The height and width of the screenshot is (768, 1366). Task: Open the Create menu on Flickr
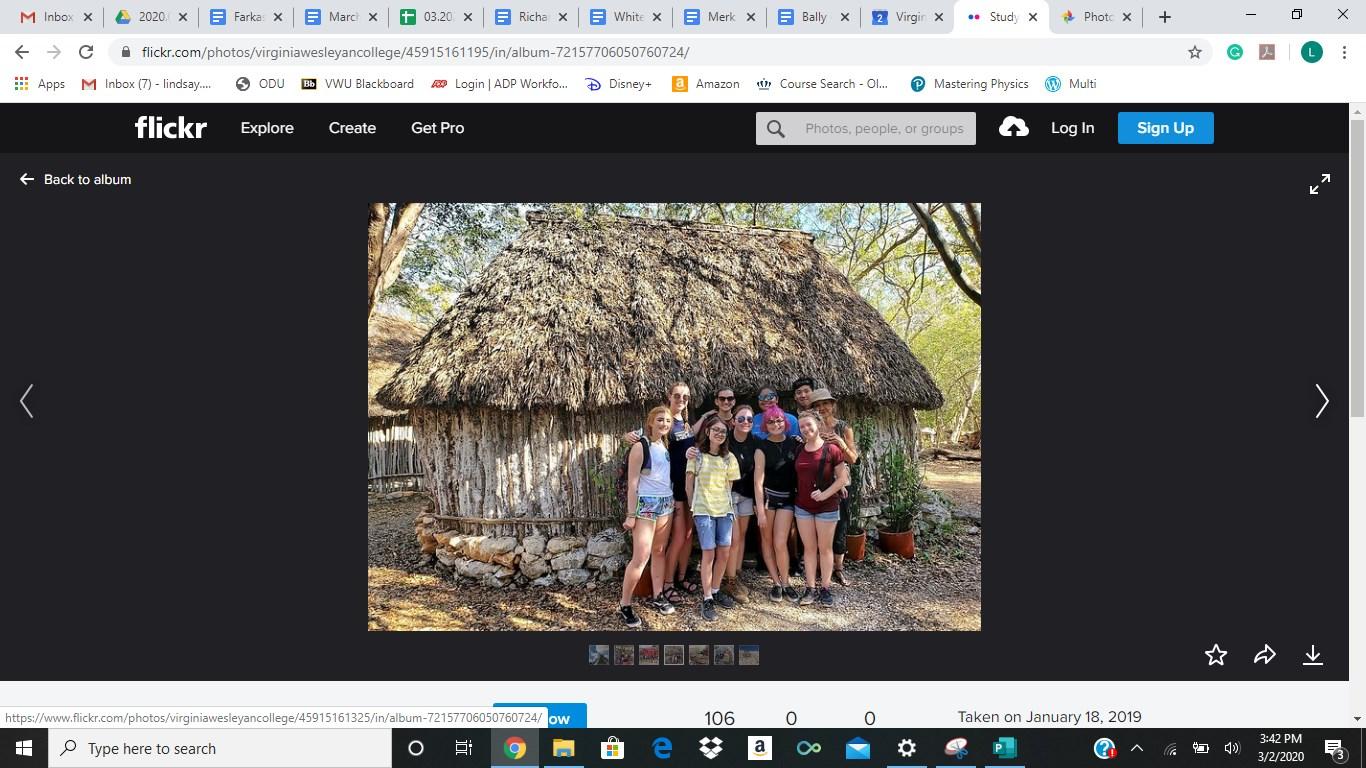pos(352,128)
